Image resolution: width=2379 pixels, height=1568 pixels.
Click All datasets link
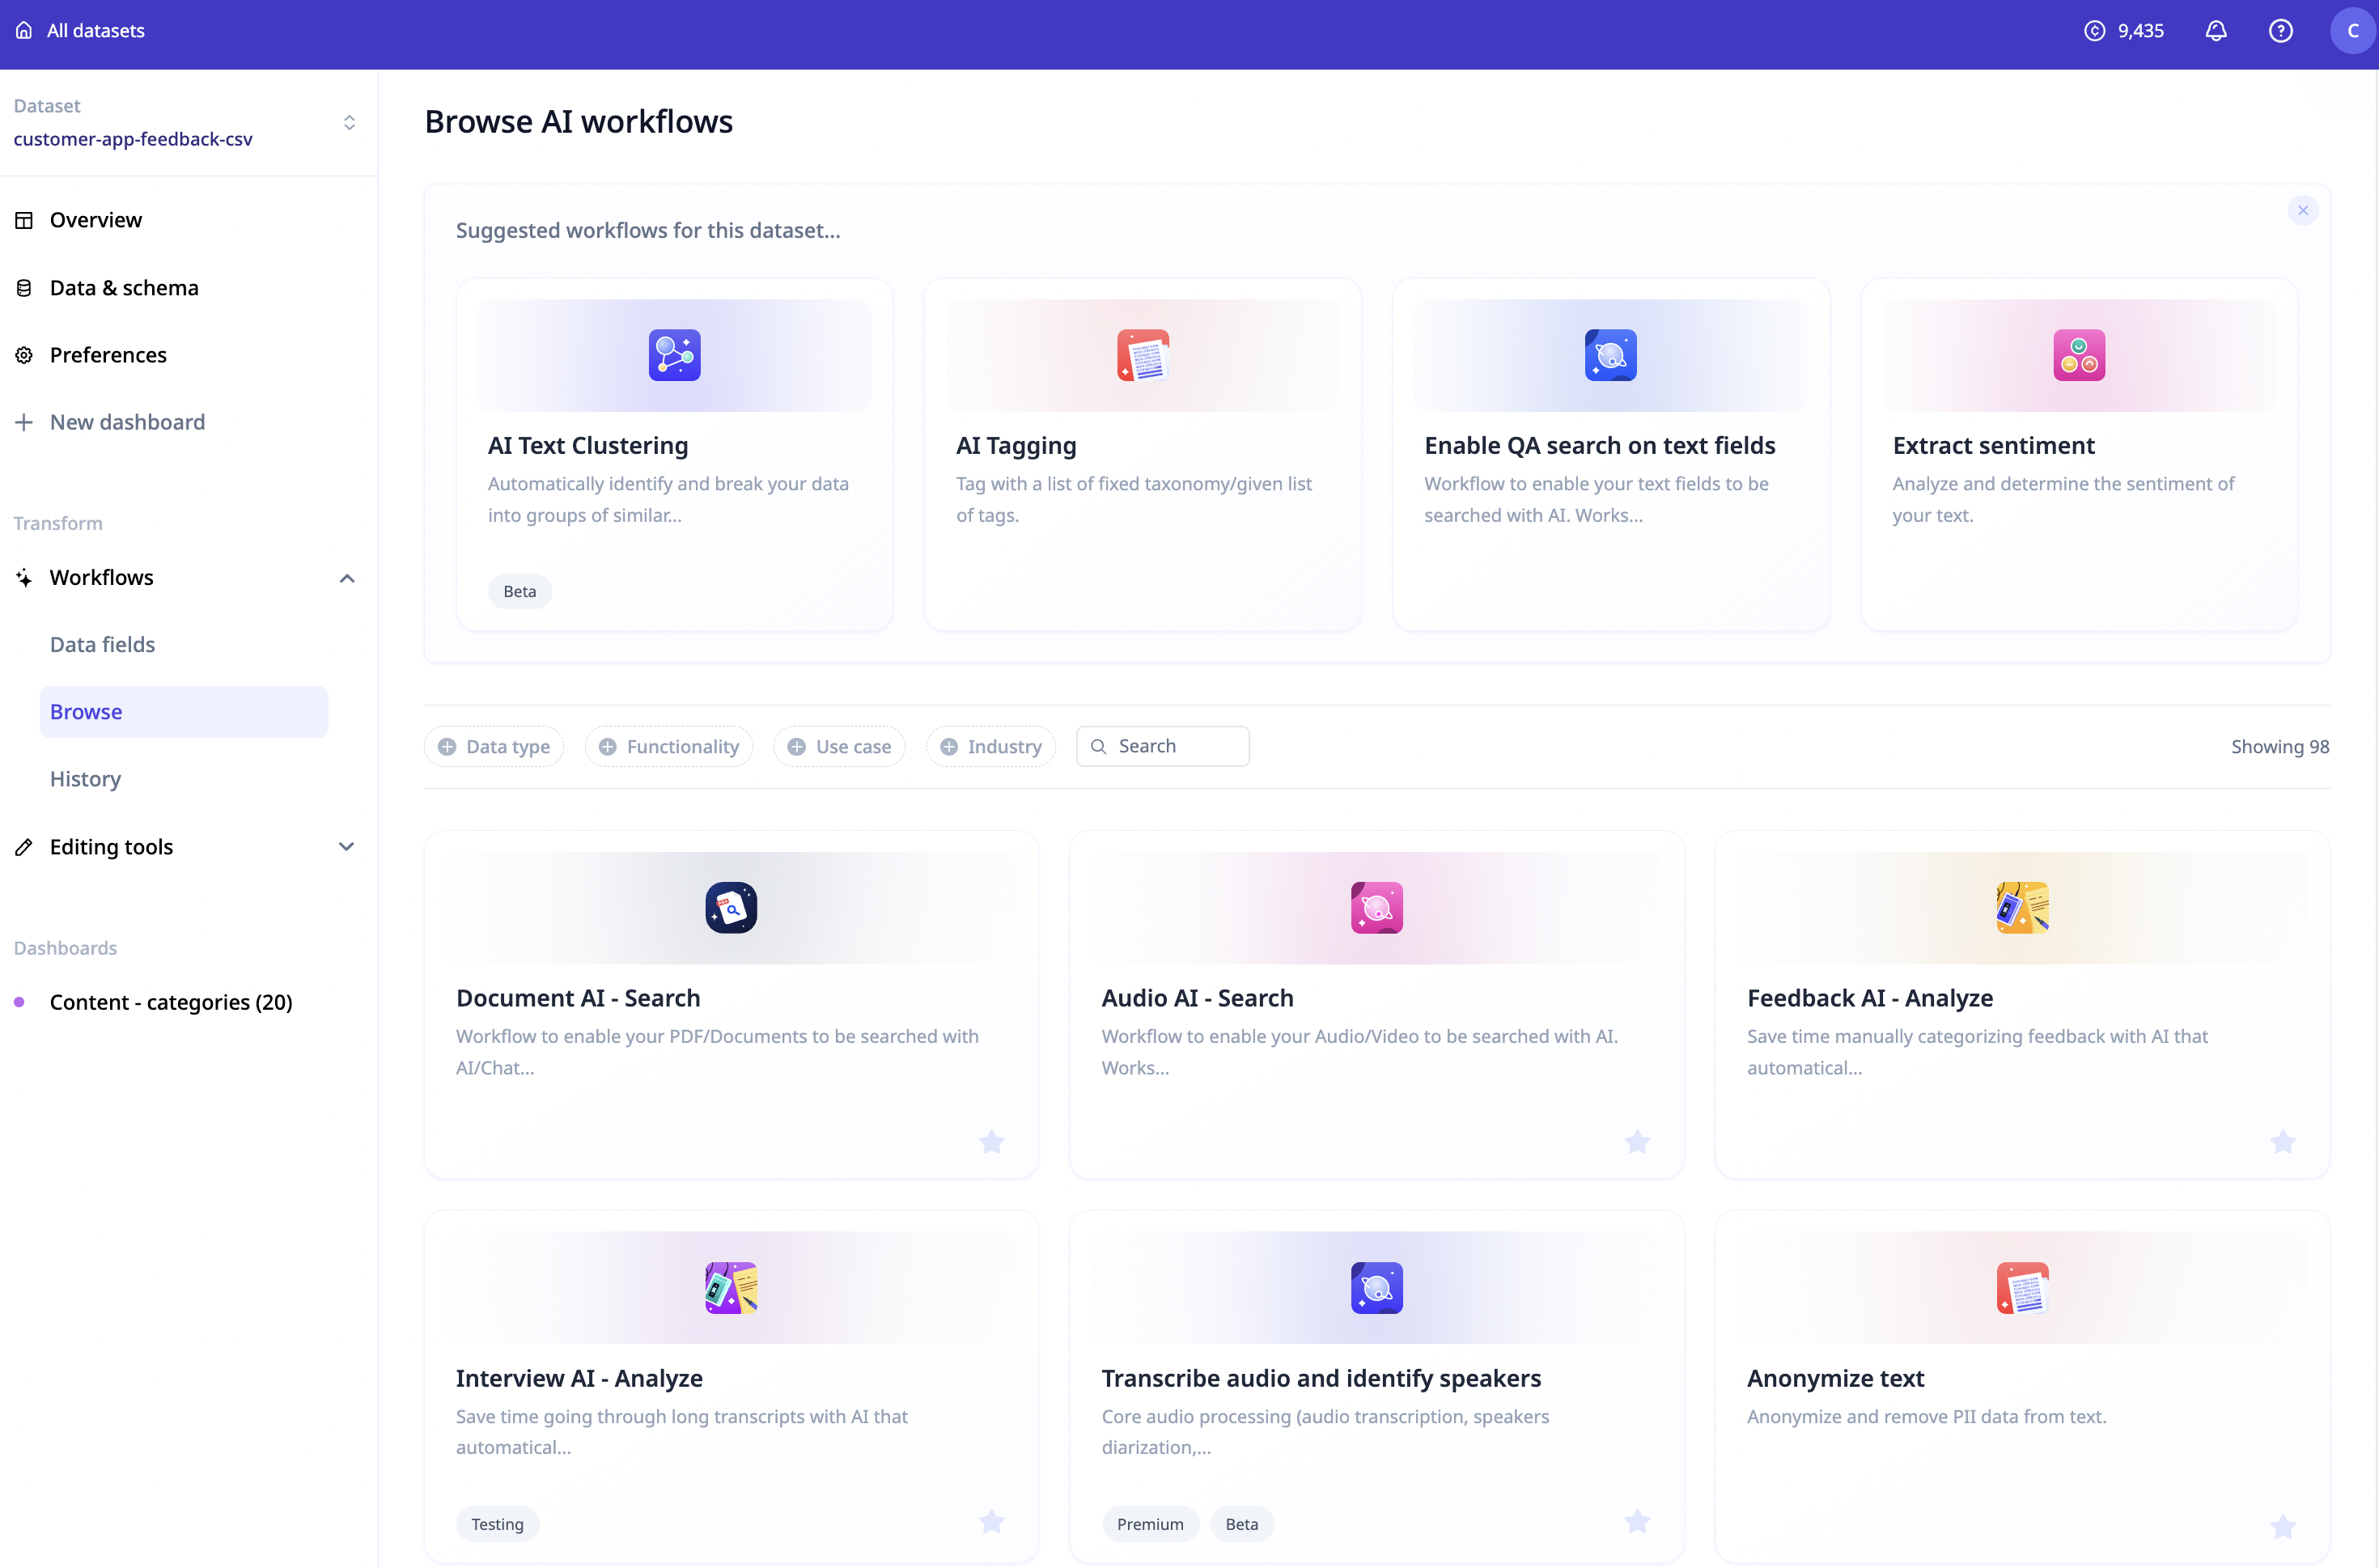(x=95, y=31)
